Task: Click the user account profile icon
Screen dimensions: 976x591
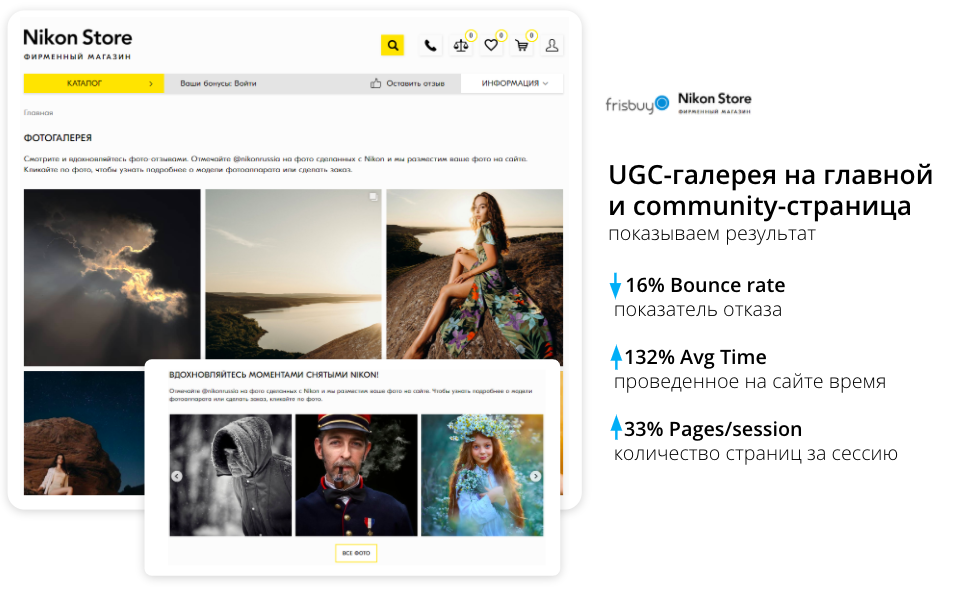Action: pyautogui.click(x=552, y=45)
